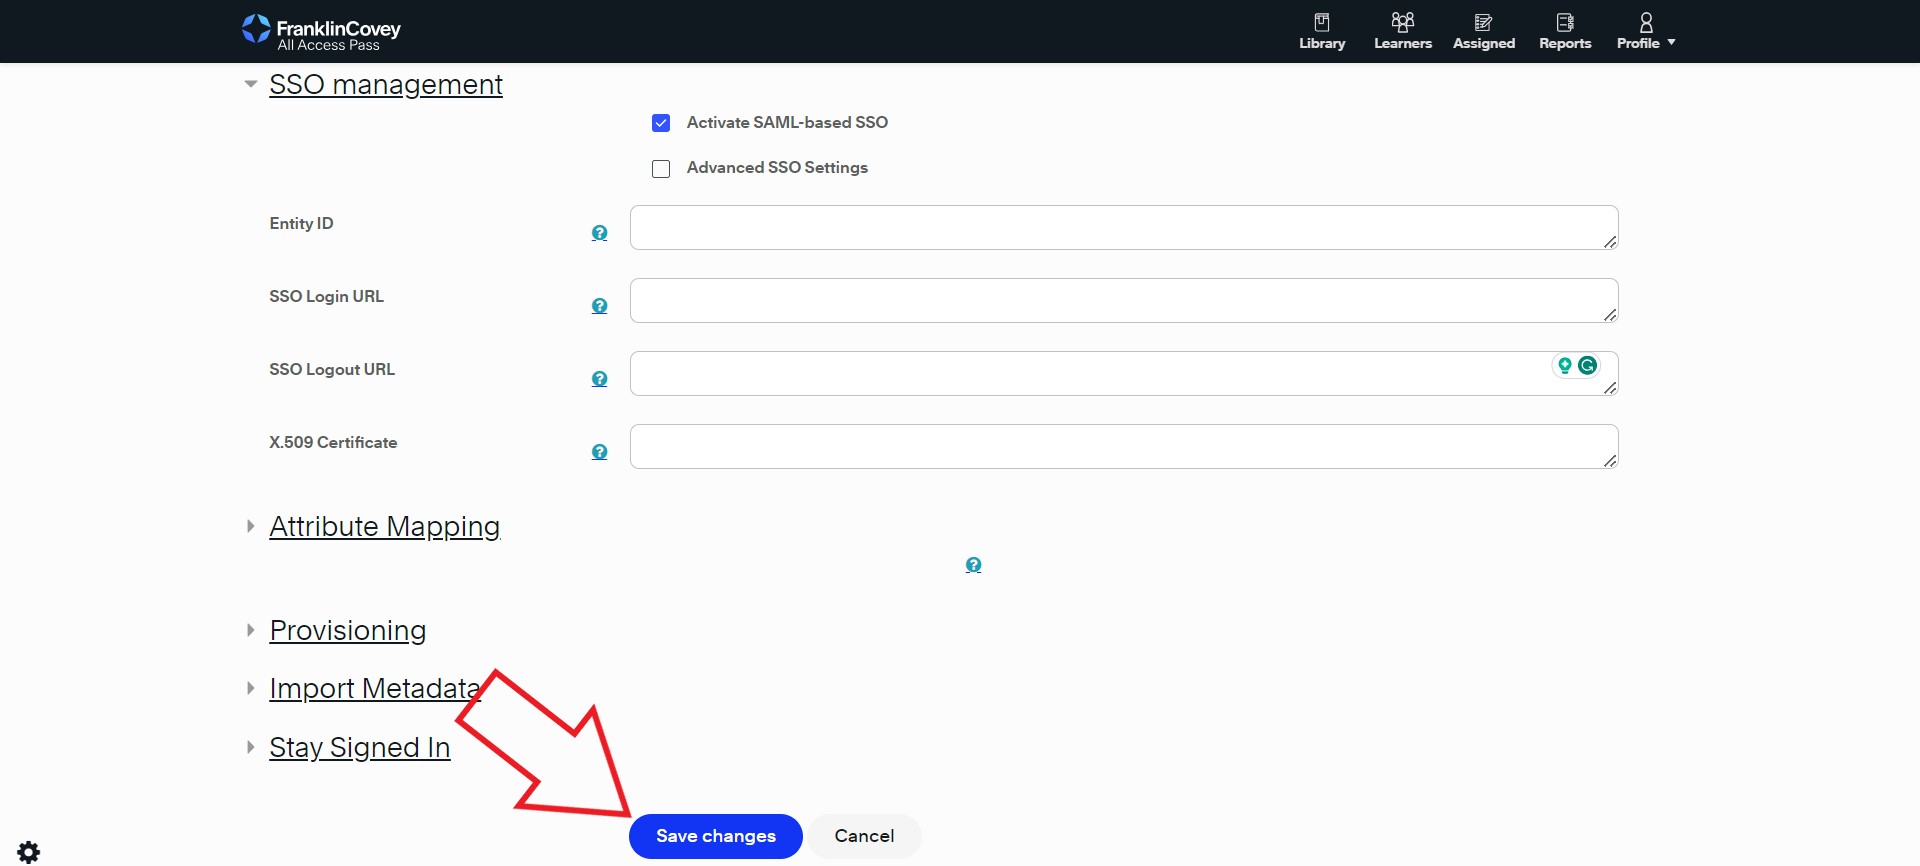Viewport: 1920px width, 866px height.
Task: Click the FranklinCovey All Access Pass logo
Action: [321, 31]
